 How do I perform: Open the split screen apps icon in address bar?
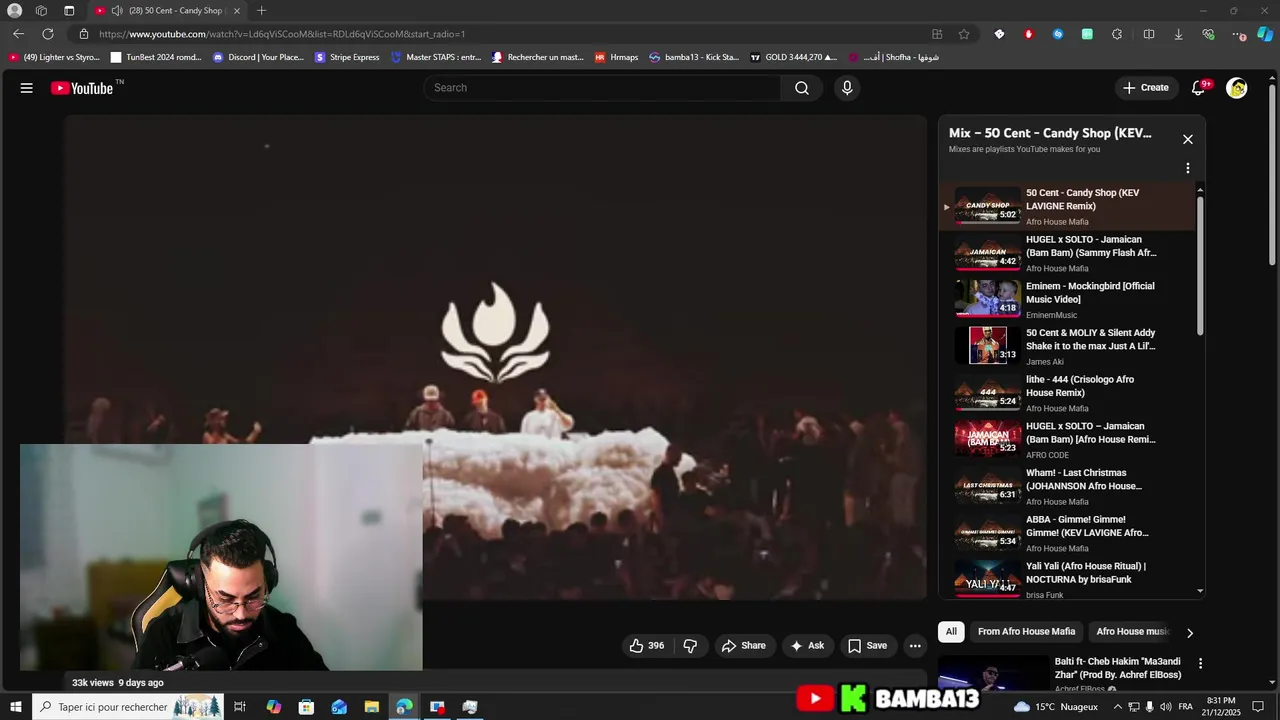pyautogui.click(x=937, y=34)
